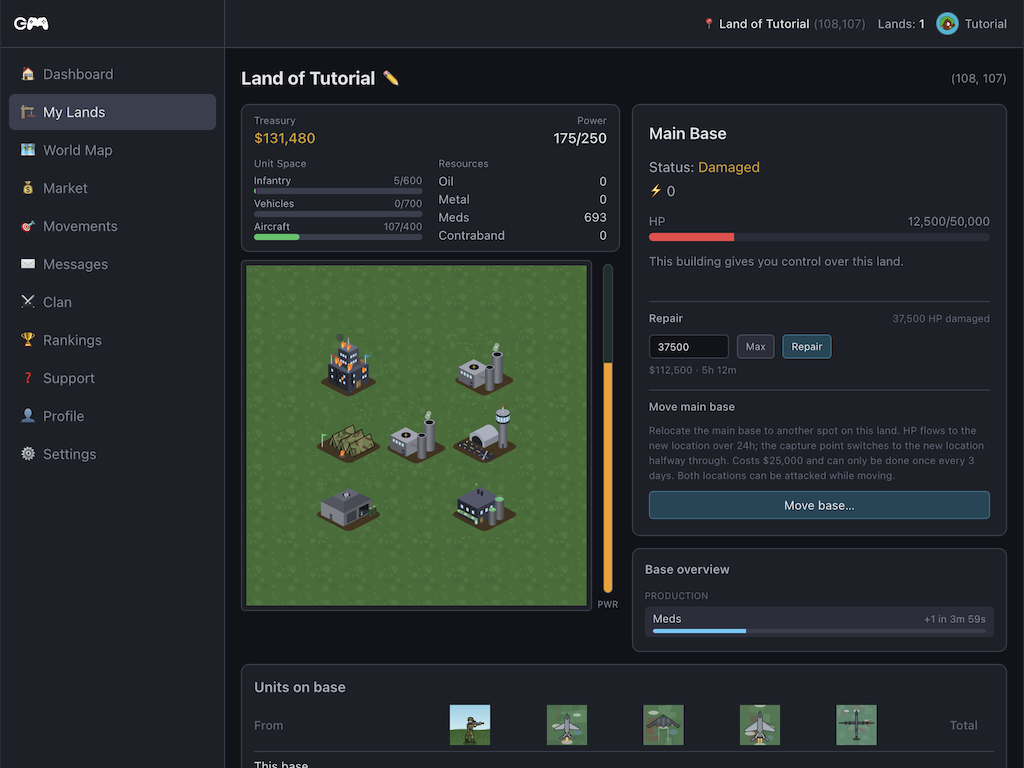Select the burning main base building on the map

(348, 365)
